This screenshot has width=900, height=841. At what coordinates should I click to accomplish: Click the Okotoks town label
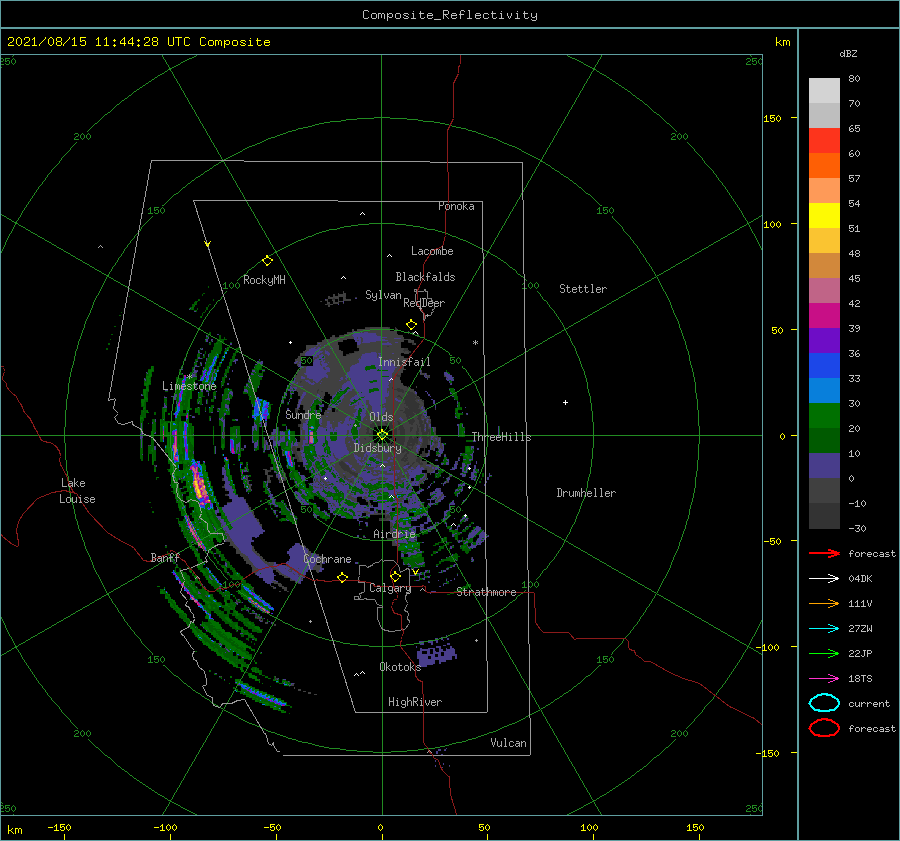pos(400,666)
